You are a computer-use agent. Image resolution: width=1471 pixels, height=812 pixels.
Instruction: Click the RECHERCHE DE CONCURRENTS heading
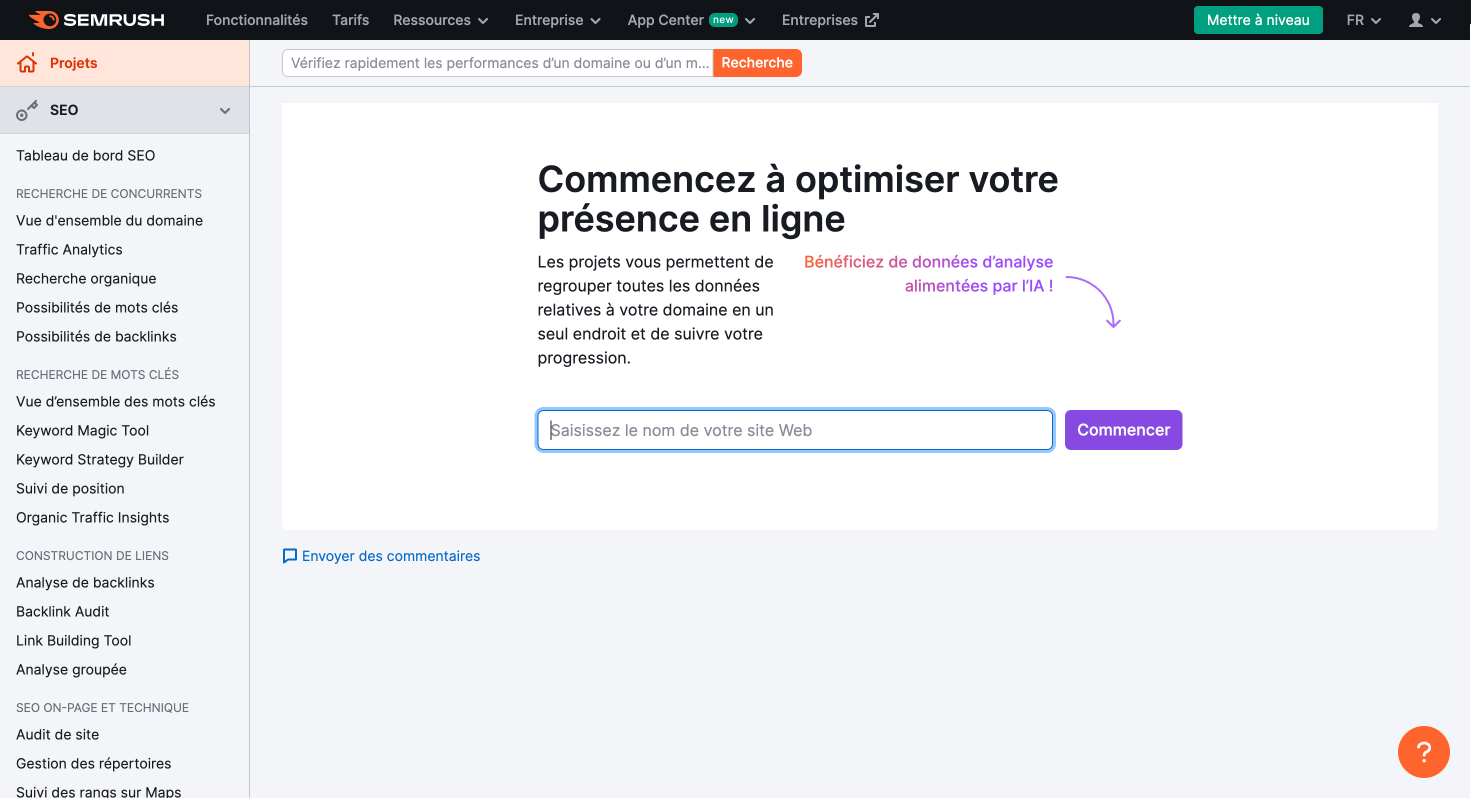109,194
